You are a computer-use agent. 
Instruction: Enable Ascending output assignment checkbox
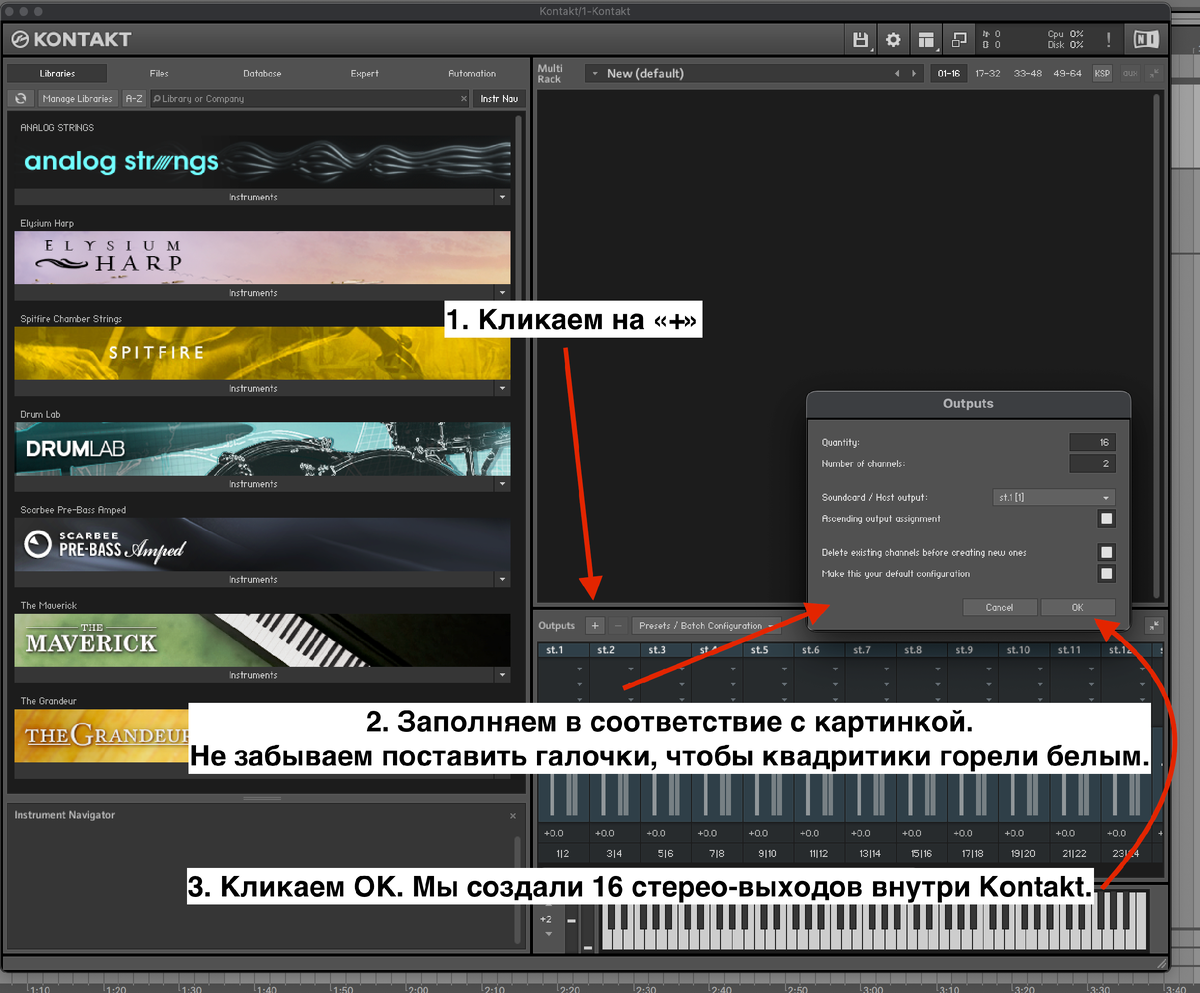(x=1106, y=519)
